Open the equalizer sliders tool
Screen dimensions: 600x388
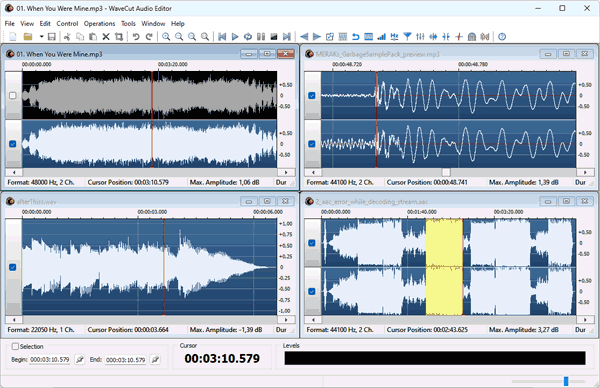420,37
